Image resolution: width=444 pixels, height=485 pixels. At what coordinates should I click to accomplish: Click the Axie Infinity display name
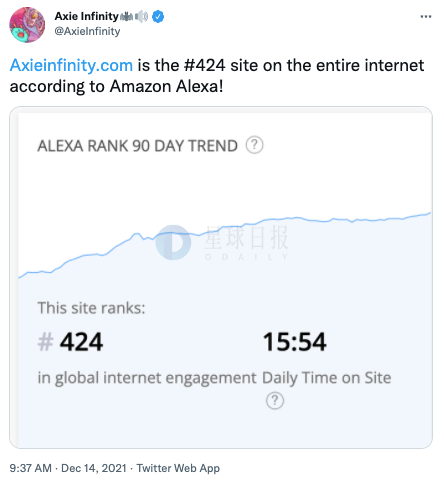(86, 16)
